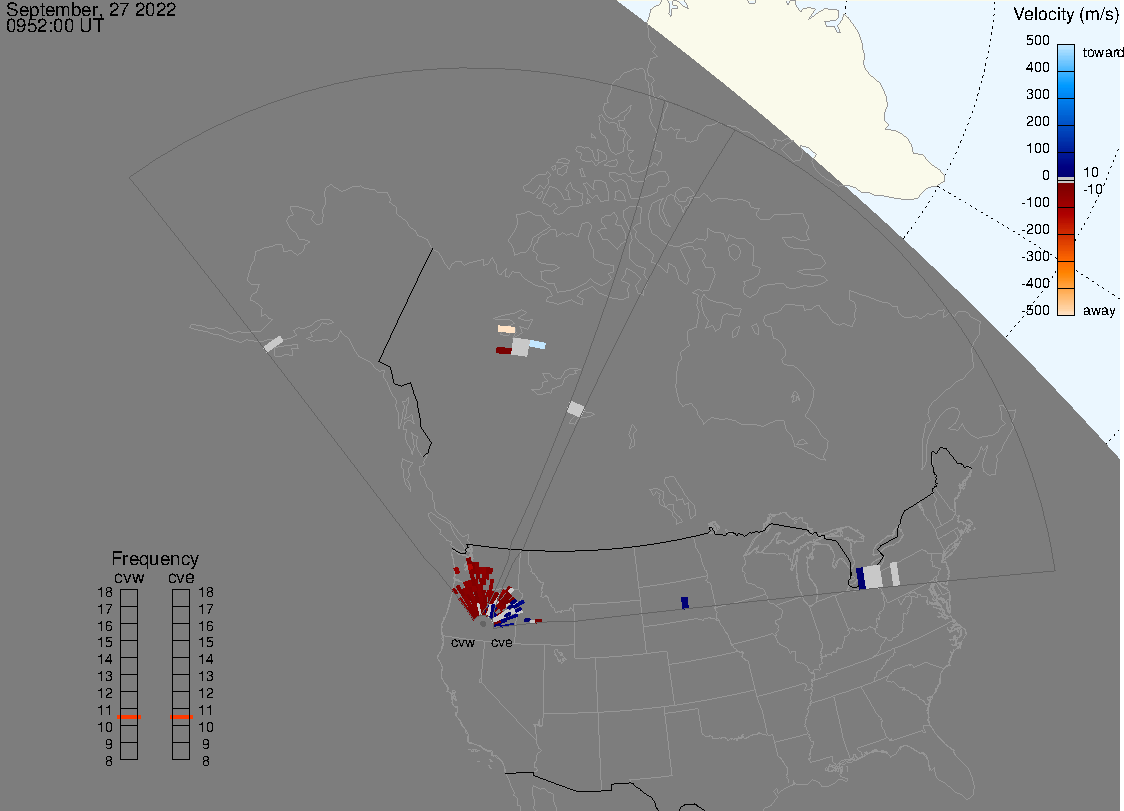
Task: Click the orange marker on the cve frequency bar
Action: tap(181, 717)
